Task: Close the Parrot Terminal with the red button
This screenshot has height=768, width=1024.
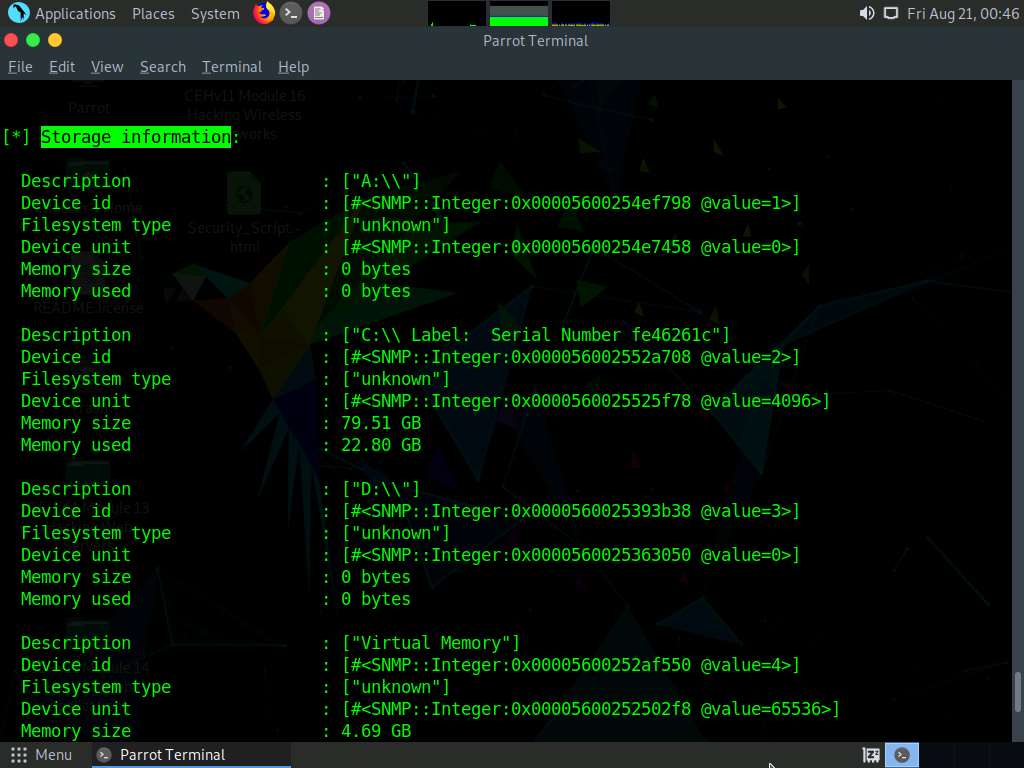Action: coord(11,40)
